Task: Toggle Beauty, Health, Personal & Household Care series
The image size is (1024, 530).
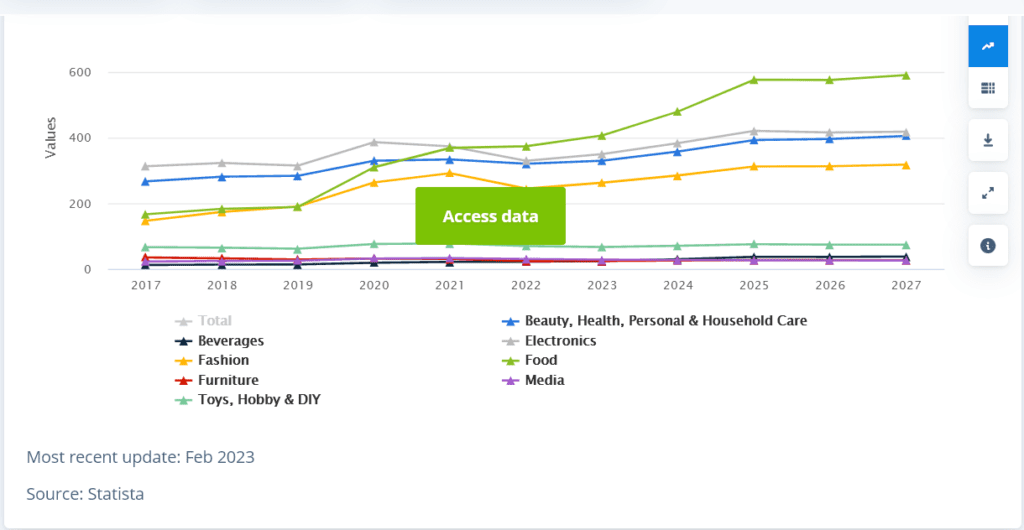Action: tap(665, 321)
